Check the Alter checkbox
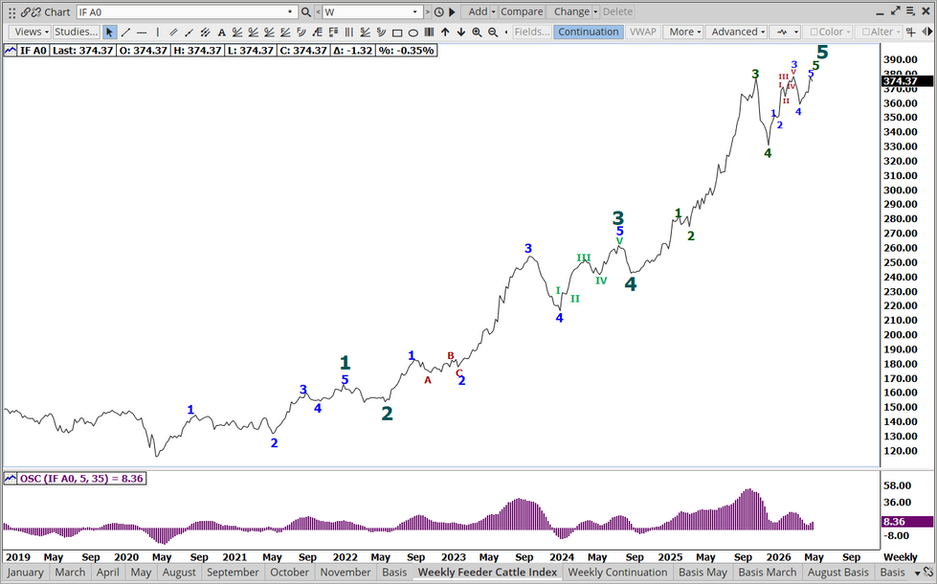 (x=866, y=32)
